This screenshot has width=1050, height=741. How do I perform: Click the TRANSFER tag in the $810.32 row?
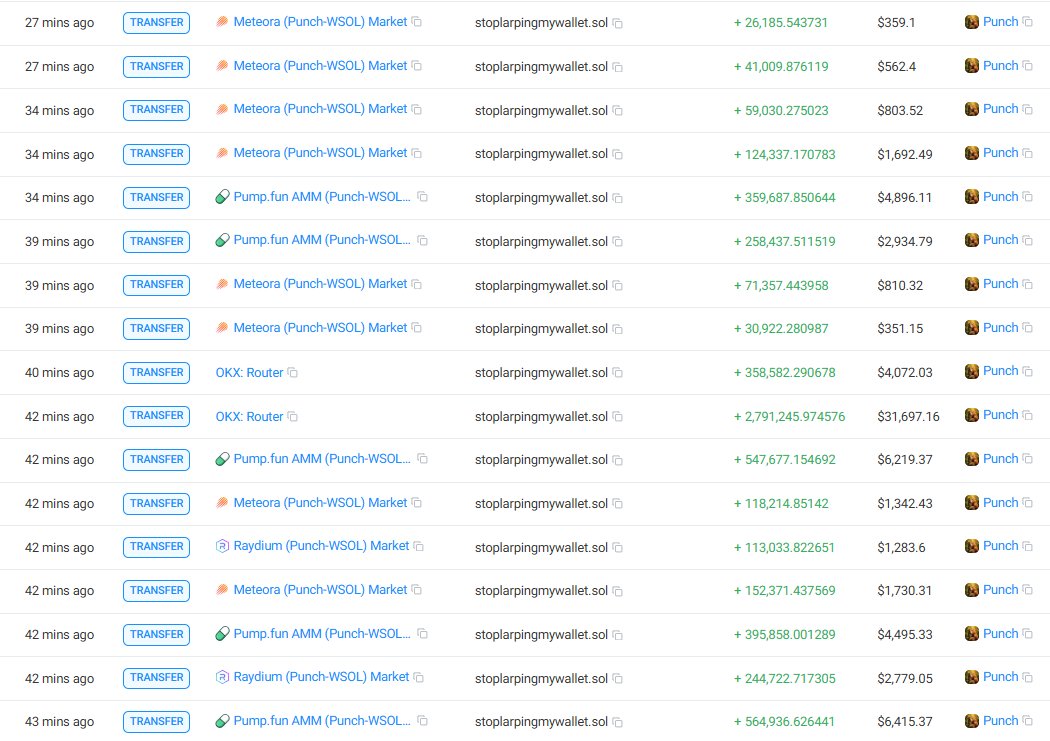(157, 284)
